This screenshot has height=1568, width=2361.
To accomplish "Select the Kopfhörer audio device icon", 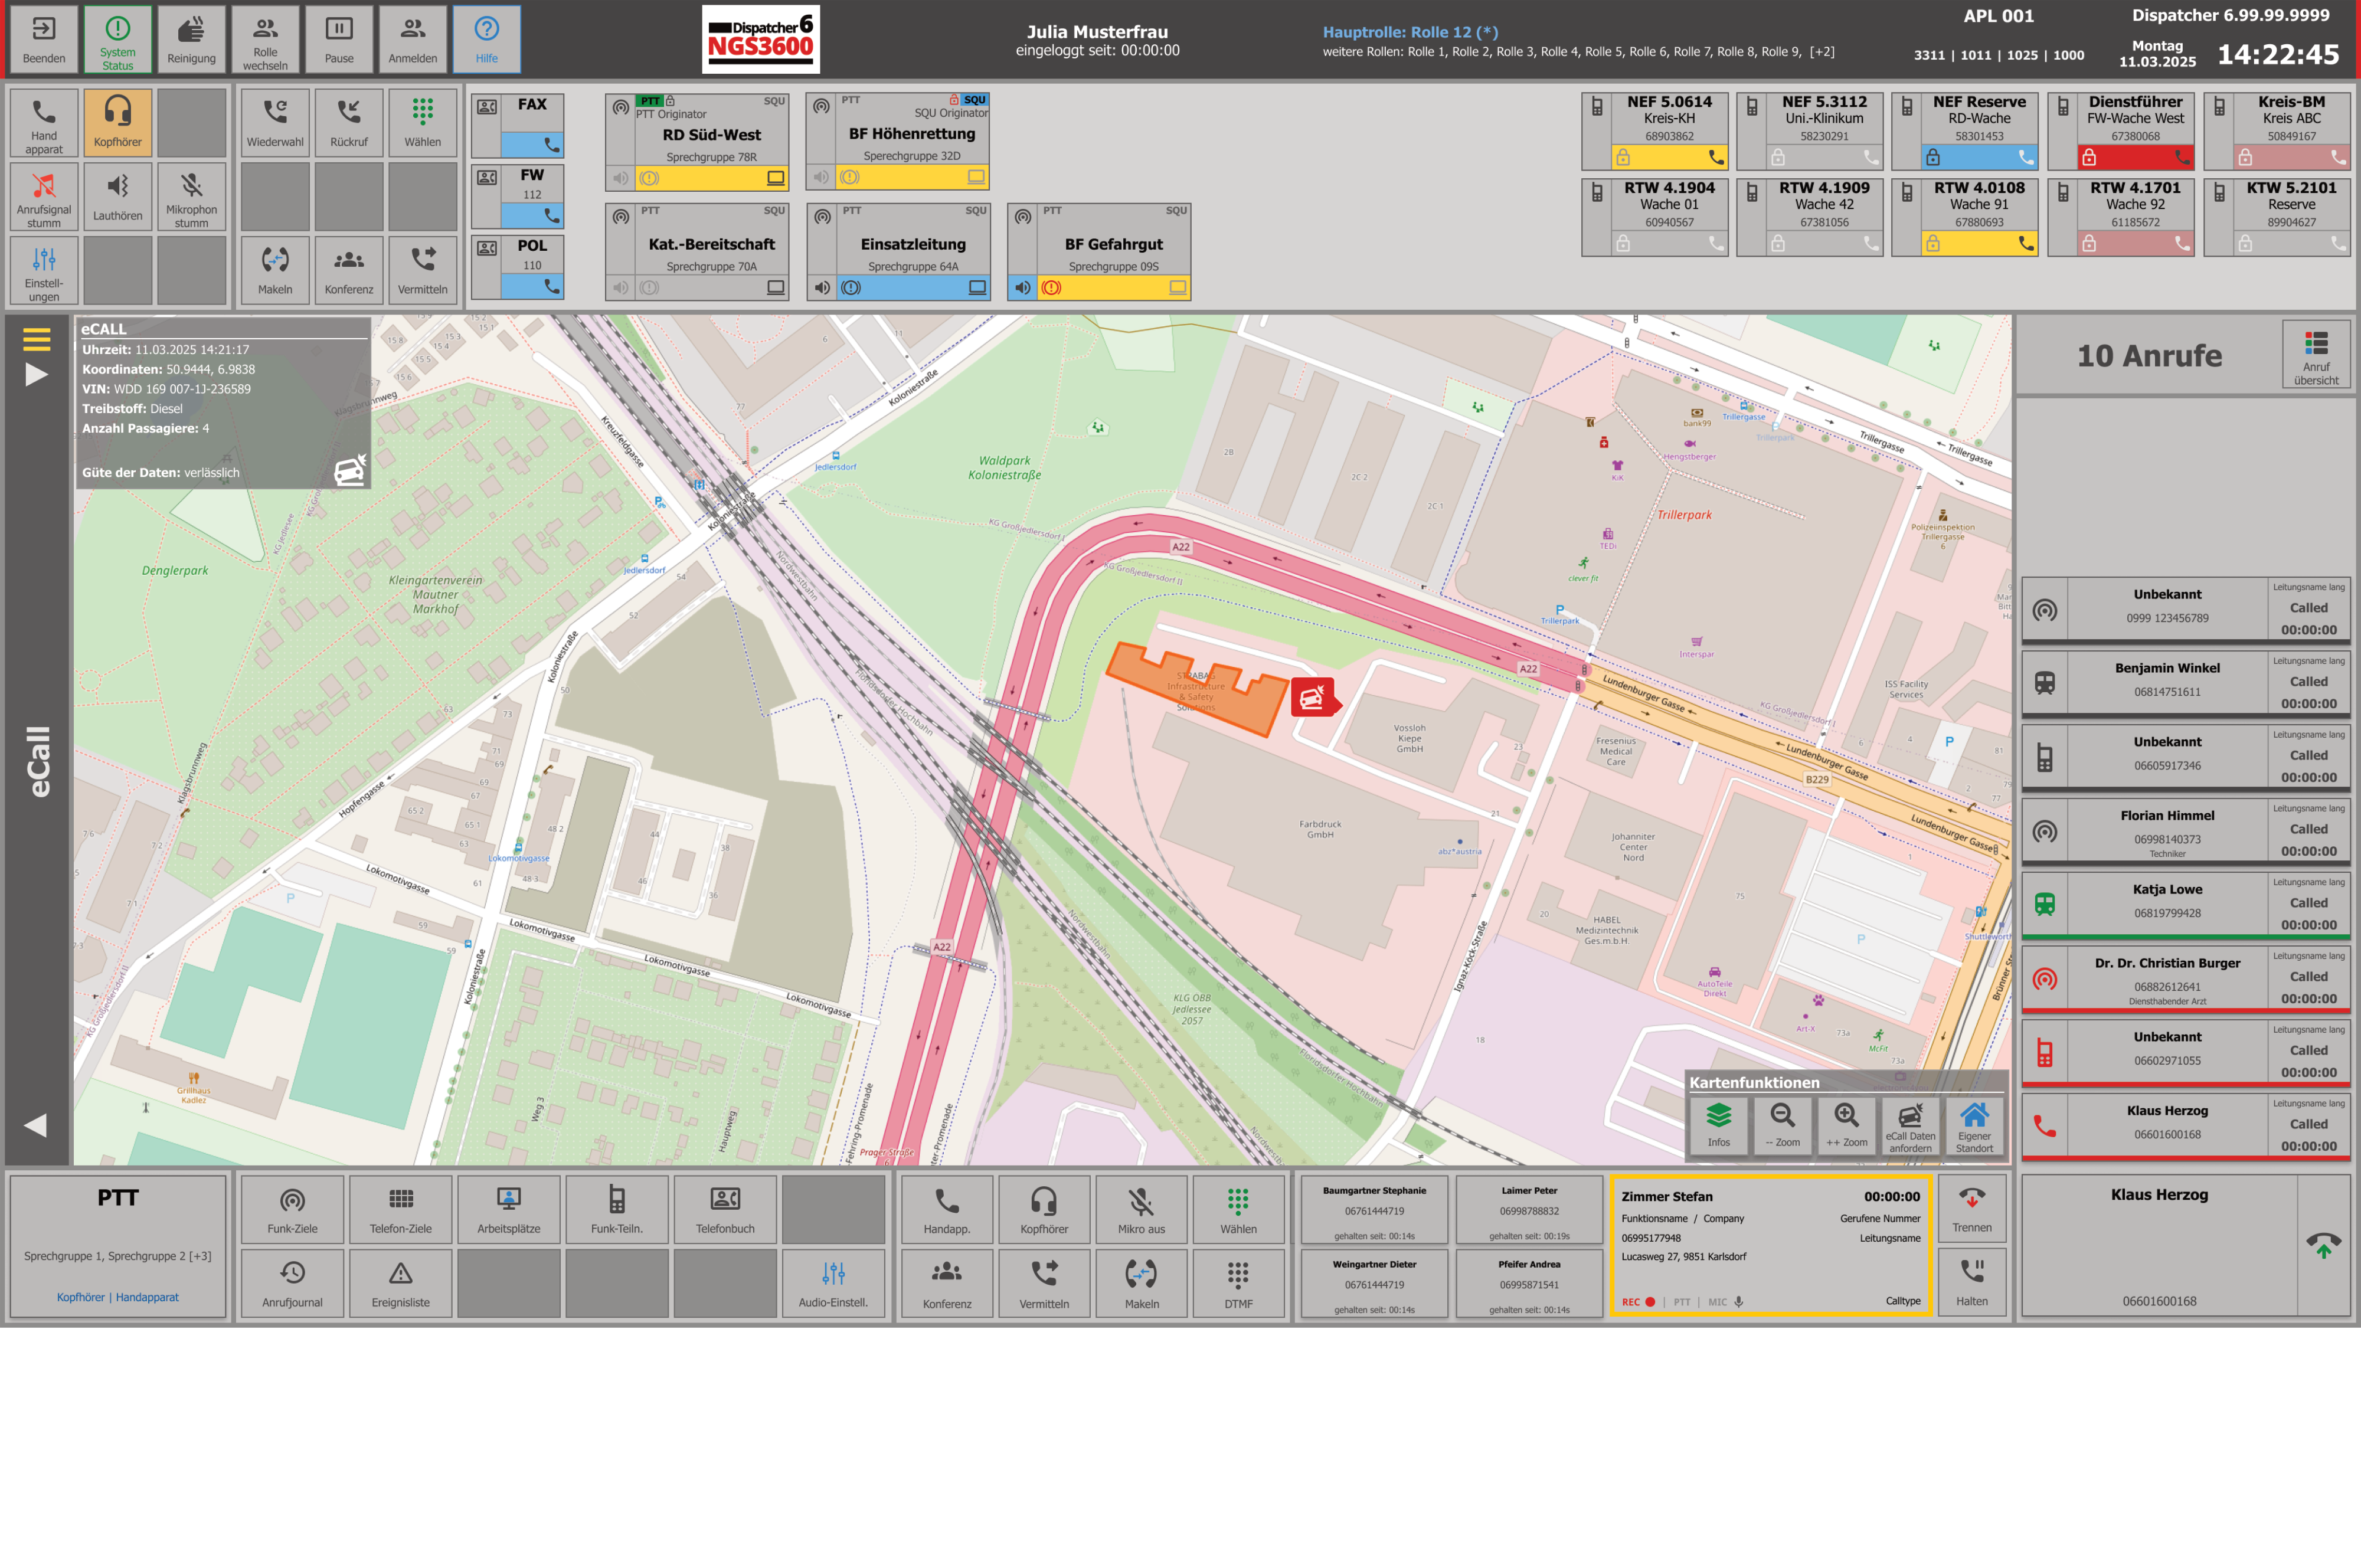I will coord(118,122).
